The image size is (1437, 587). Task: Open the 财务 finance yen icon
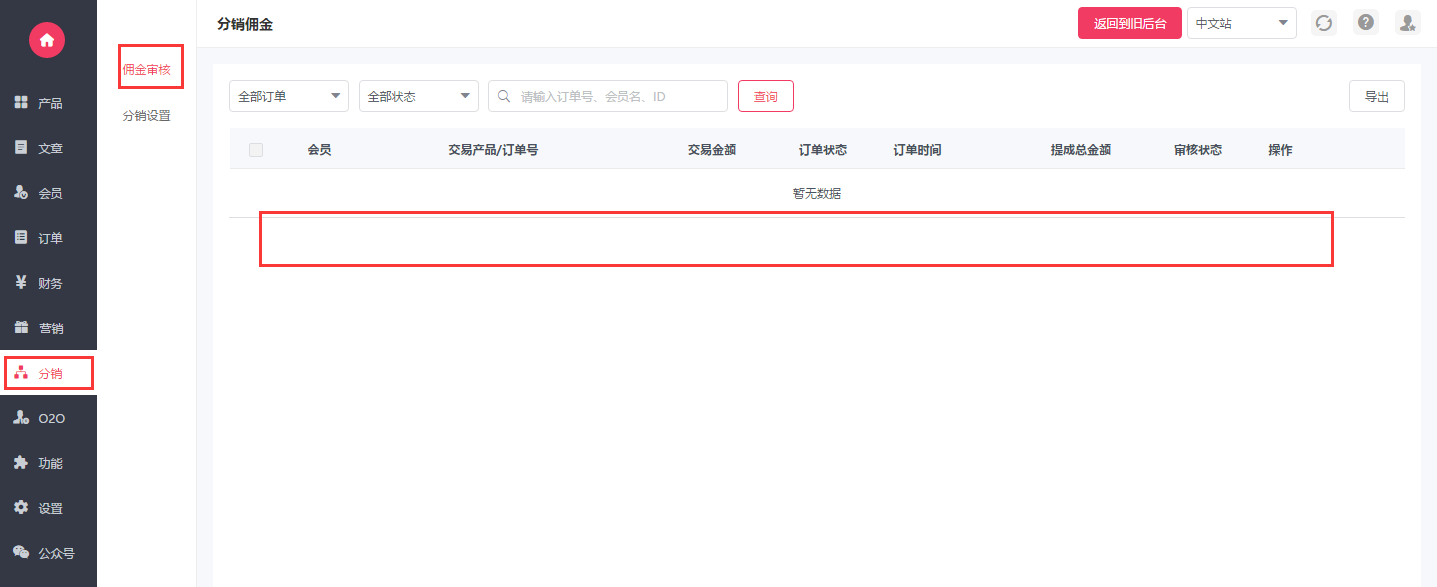21,283
